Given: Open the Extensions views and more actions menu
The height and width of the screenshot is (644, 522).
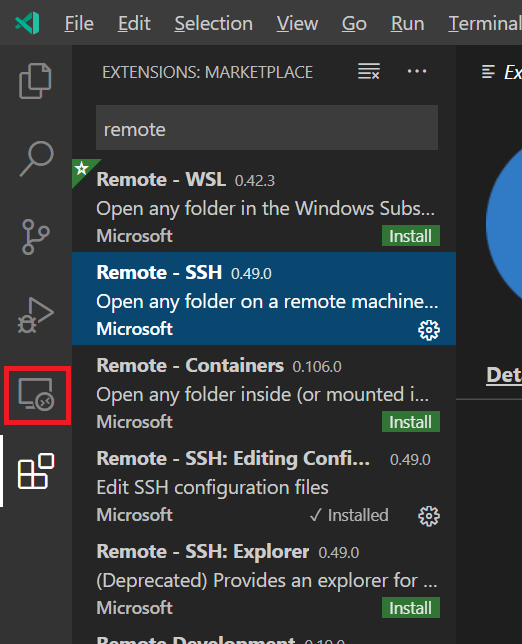Looking at the screenshot, I should pyautogui.click(x=416, y=71).
